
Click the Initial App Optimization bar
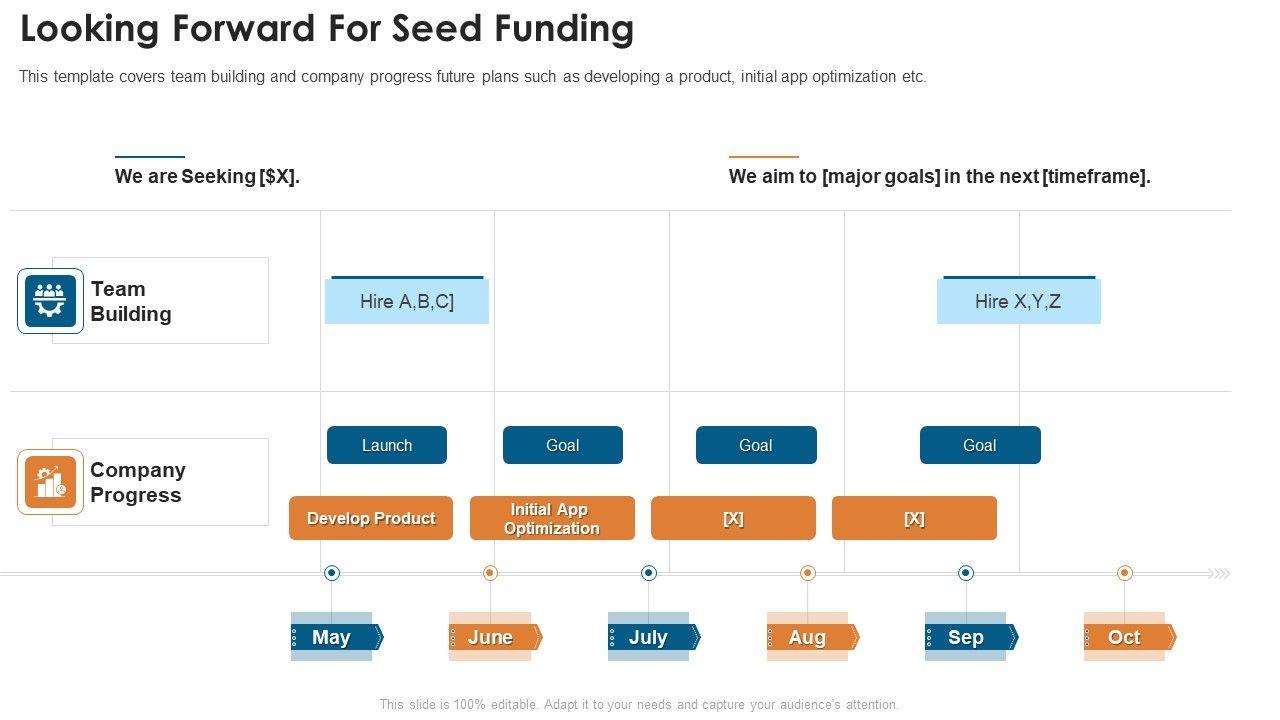552,518
